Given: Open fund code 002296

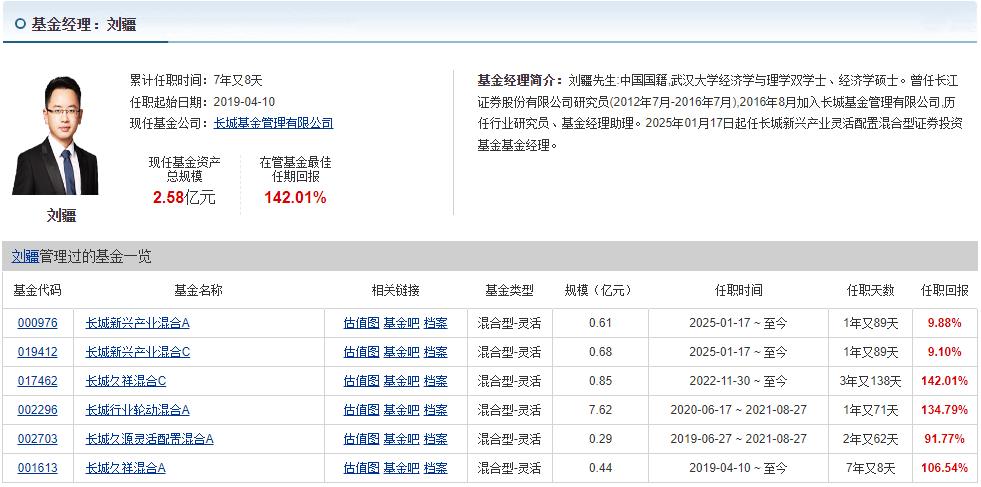Looking at the screenshot, I should [x=38, y=410].
